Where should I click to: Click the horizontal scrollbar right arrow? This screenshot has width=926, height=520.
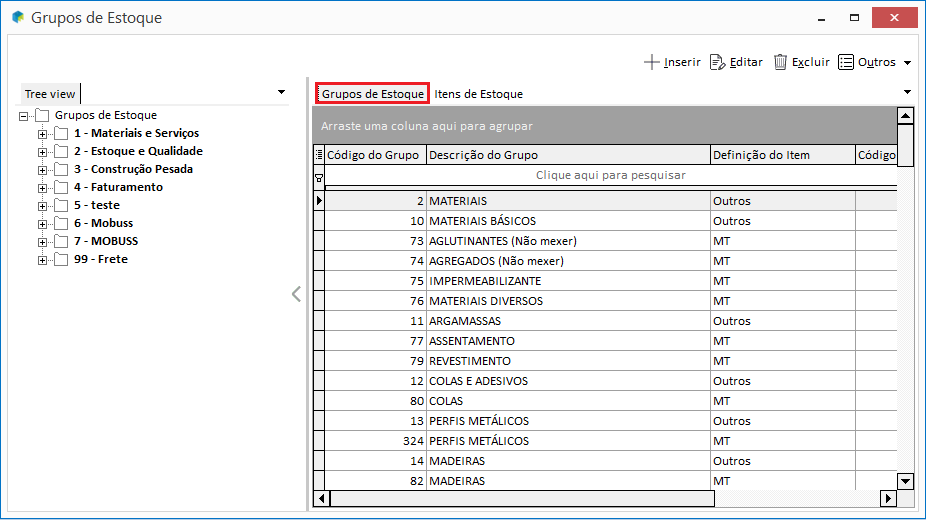tap(888, 499)
